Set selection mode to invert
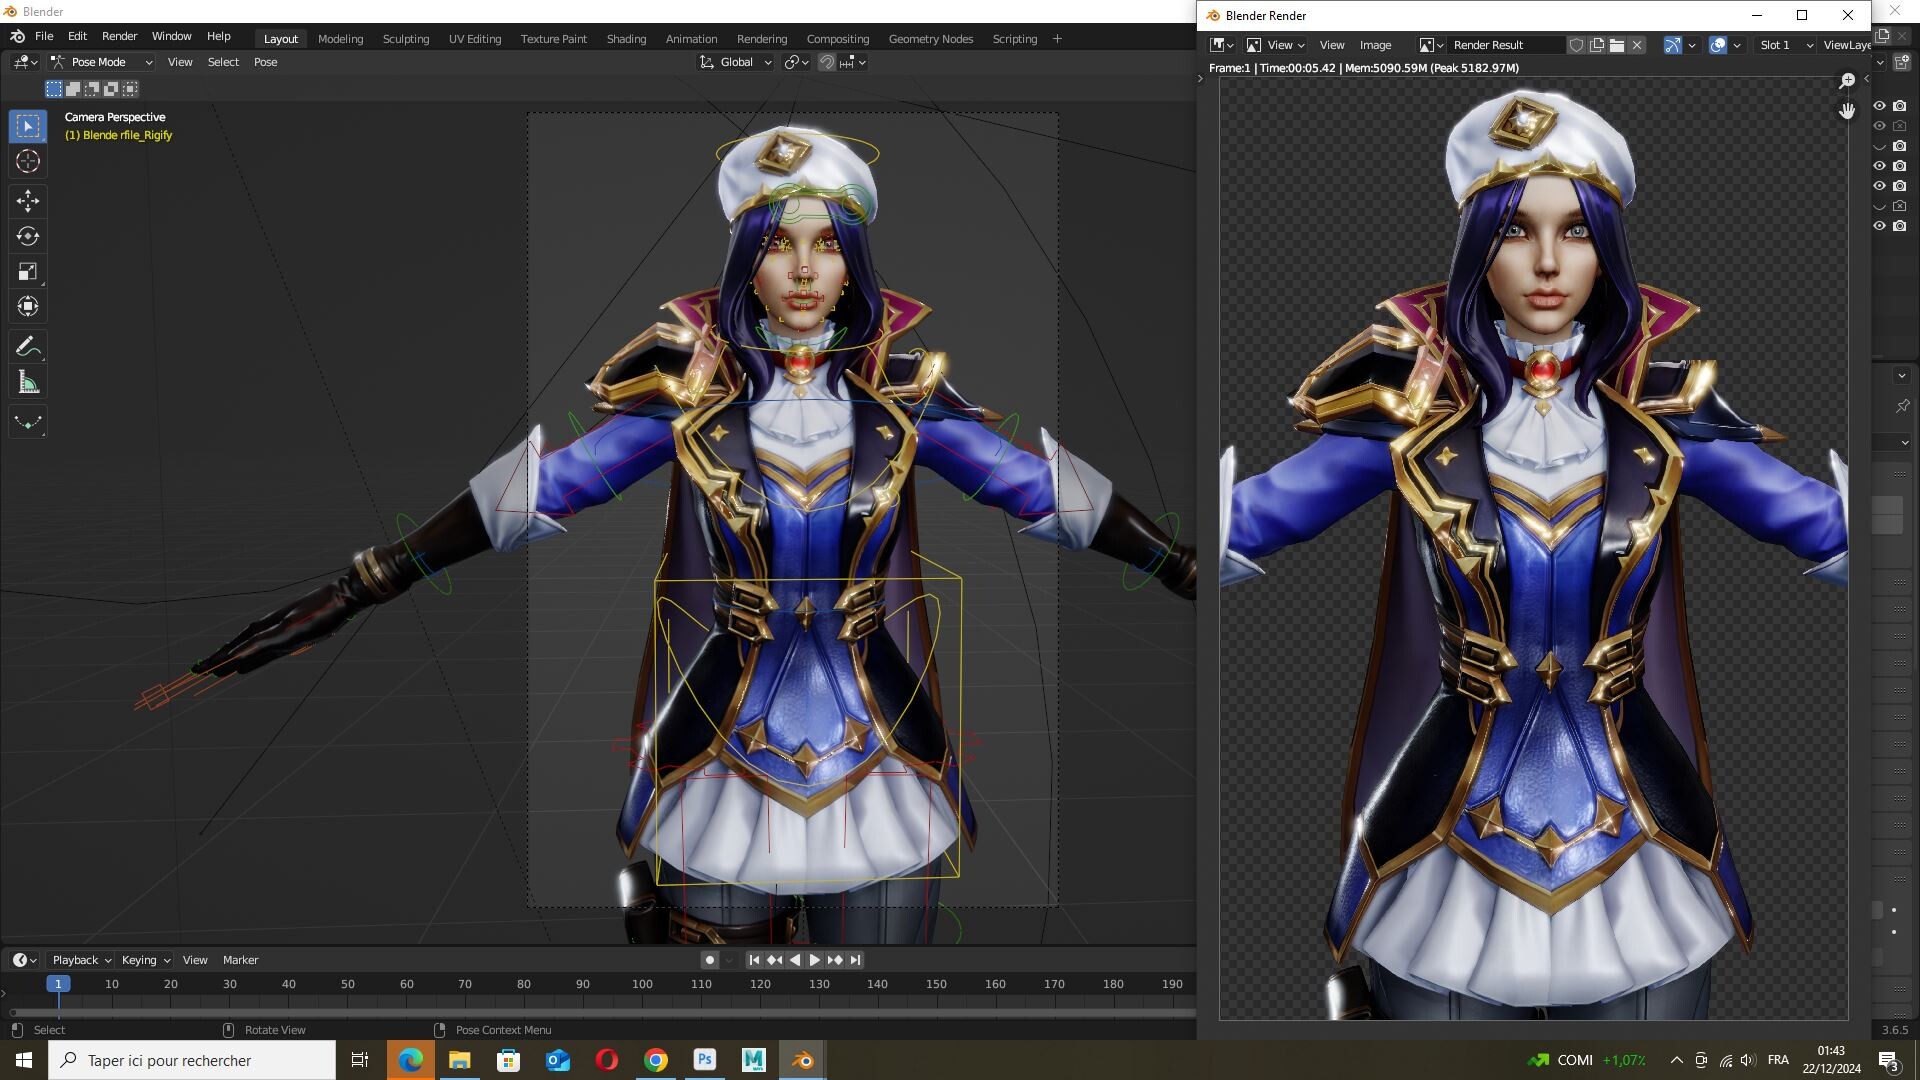 (x=111, y=89)
